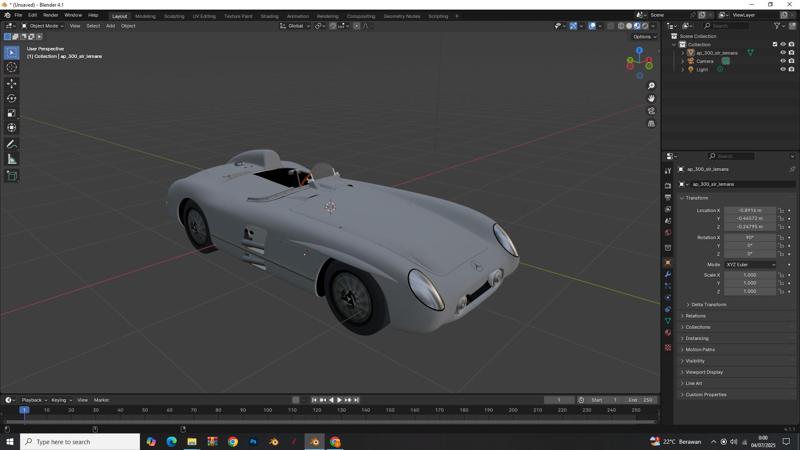800x450 pixels.
Task: Open the Object Data properties green triangle icon
Action: point(668,320)
